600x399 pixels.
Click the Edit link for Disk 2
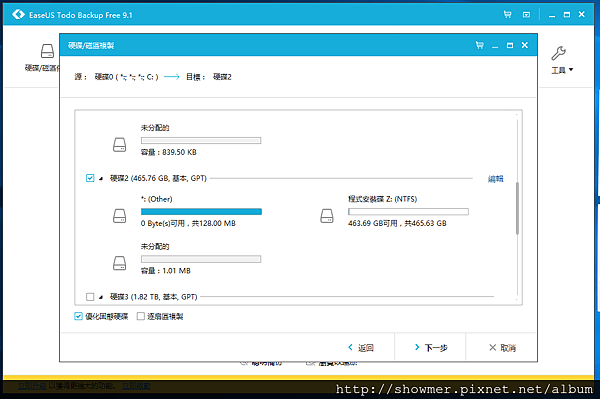496,179
